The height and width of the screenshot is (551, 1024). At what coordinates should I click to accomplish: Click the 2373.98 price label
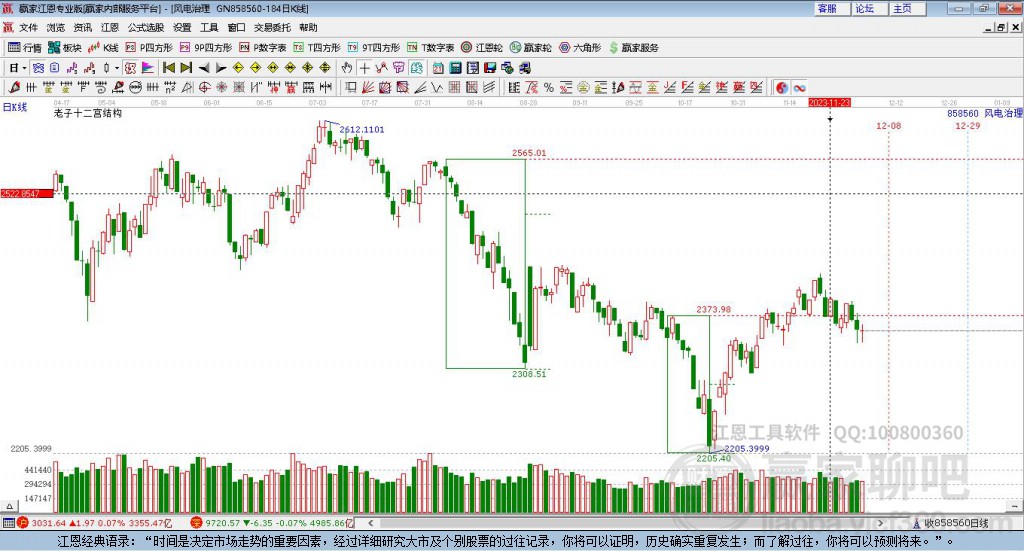tap(713, 309)
